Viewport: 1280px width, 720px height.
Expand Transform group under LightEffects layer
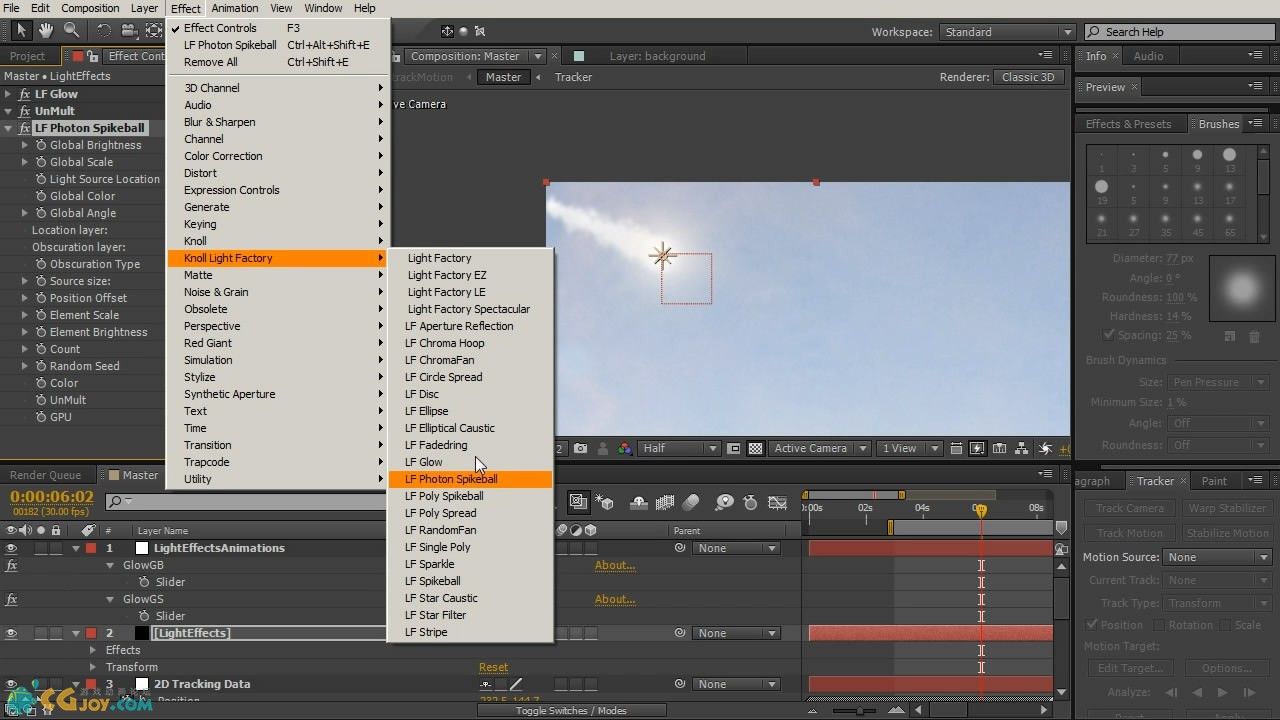pos(93,667)
